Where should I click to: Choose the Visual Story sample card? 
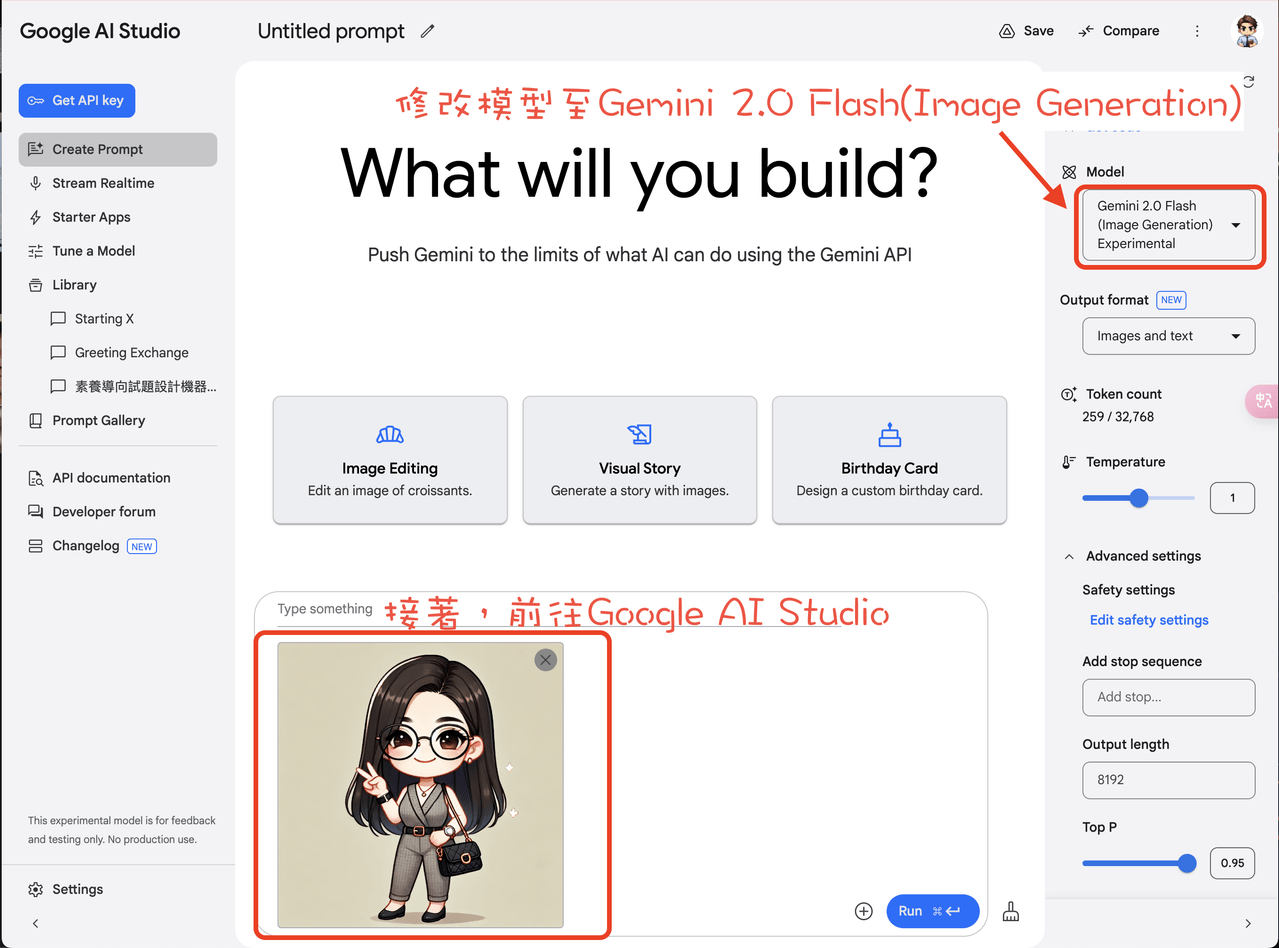(x=640, y=460)
